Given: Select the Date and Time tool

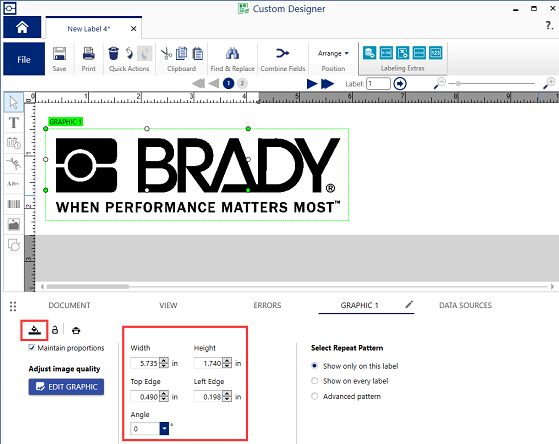Looking at the screenshot, I should click(14, 143).
